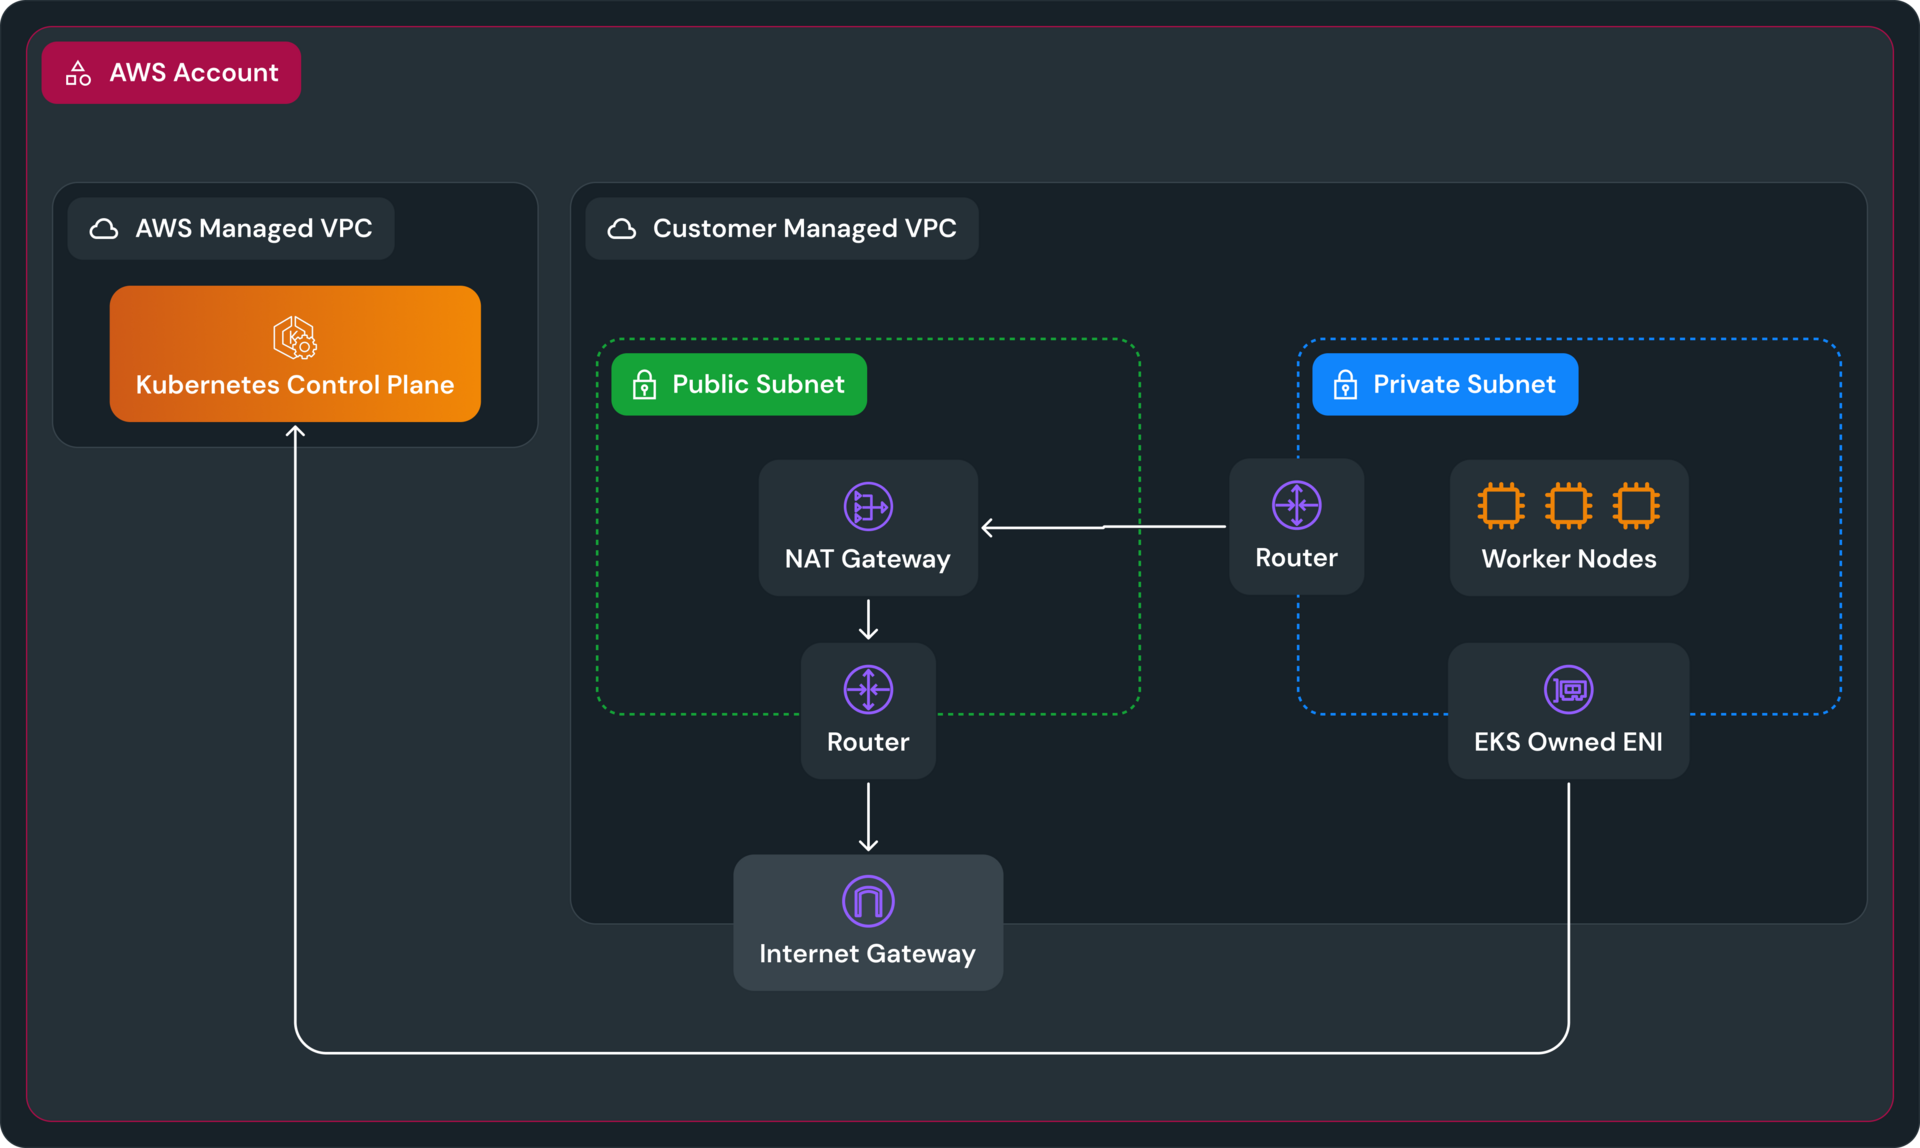
Task: Select the AWS Managed VPC label
Action: click(x=254, y=229)
